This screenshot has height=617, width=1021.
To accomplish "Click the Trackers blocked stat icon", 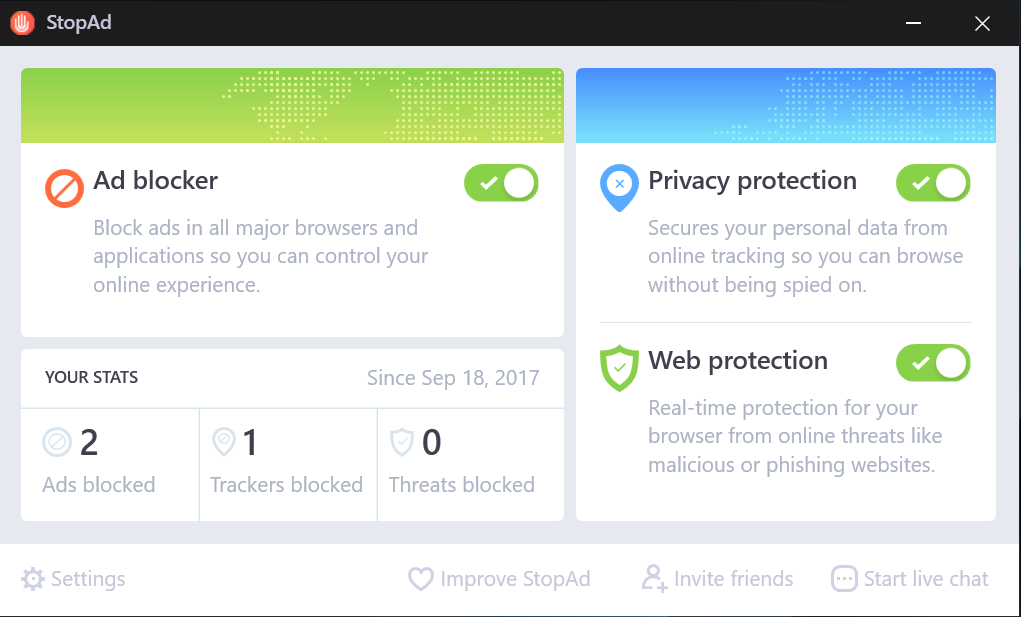I will tap(224, 442).
